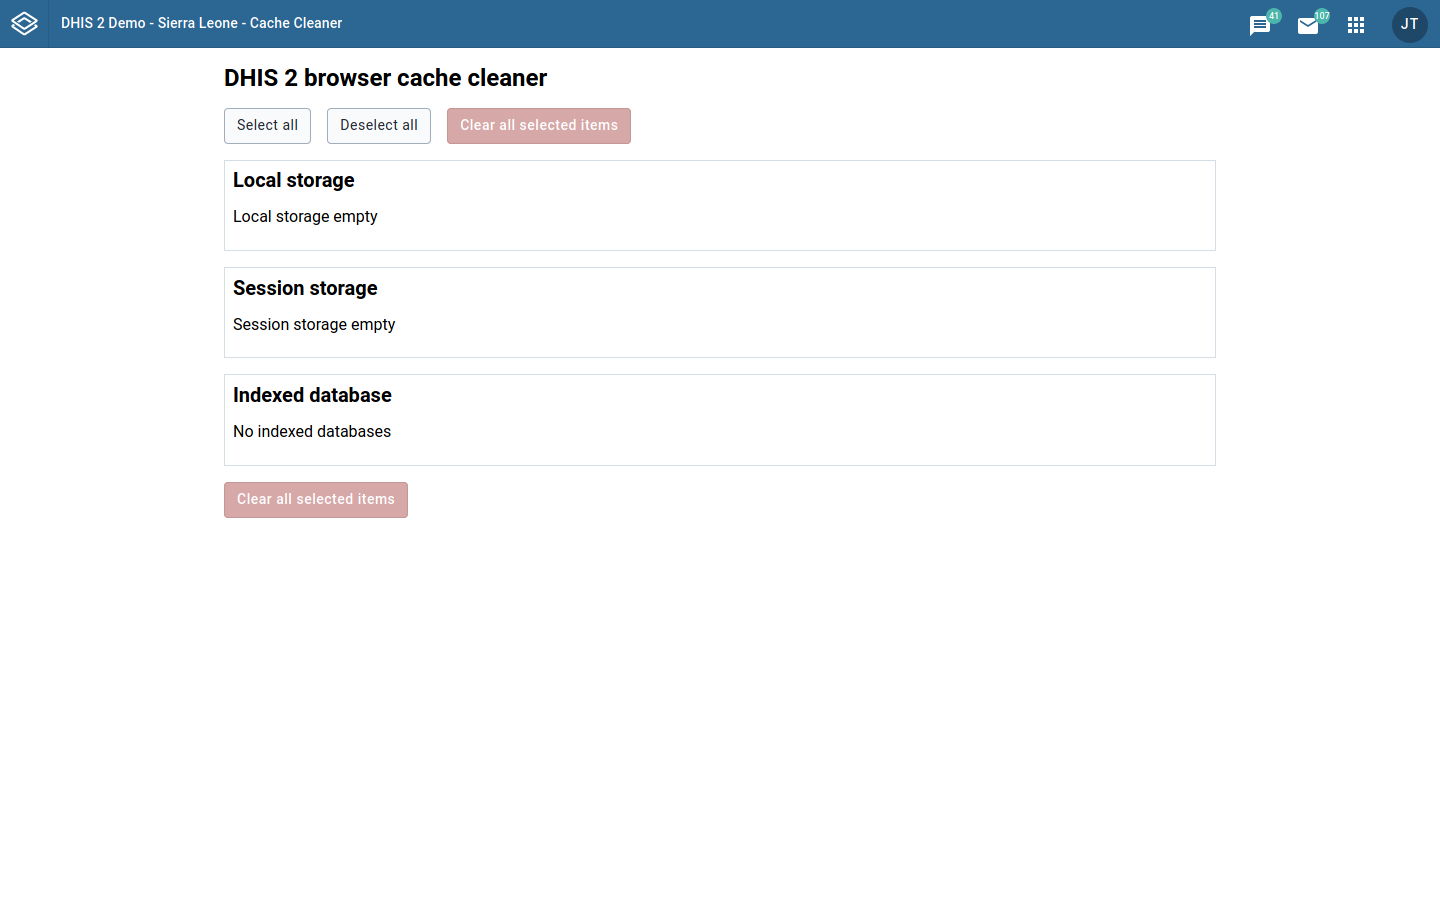
Task: Click the 41 interpretations notification badge
Action: point(1274,16)
